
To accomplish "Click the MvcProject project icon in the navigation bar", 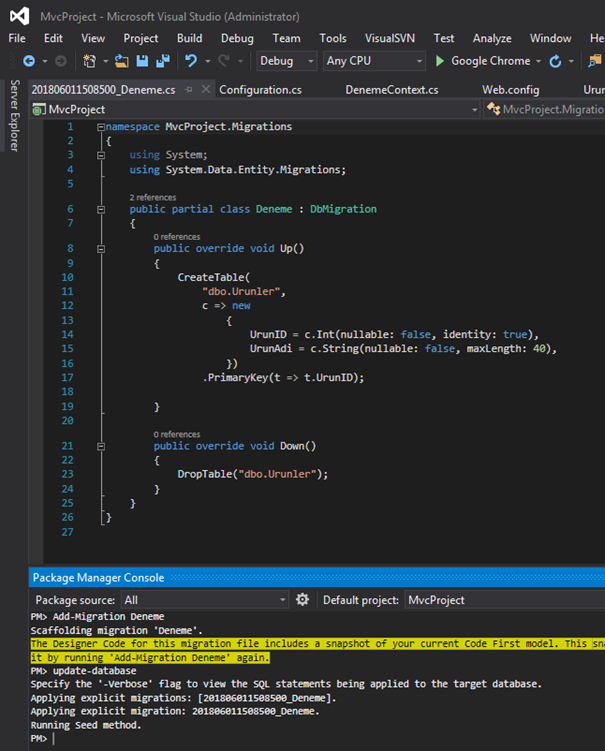I will point(38,110).
